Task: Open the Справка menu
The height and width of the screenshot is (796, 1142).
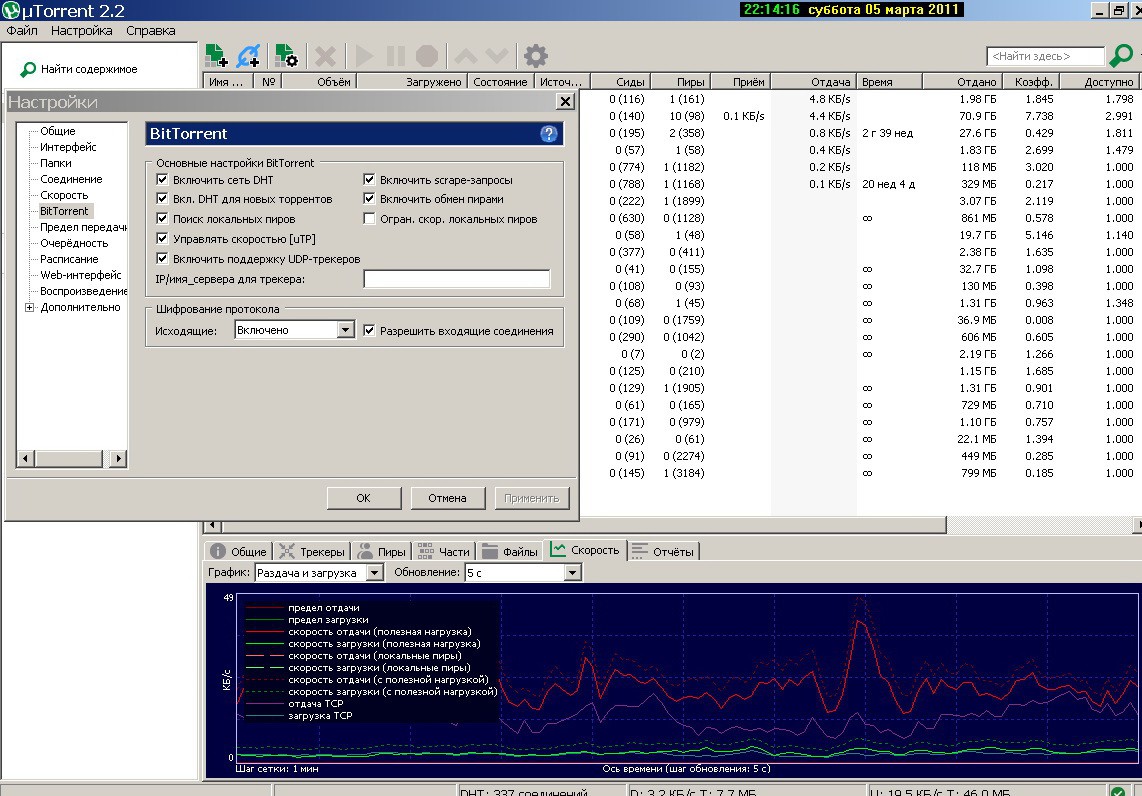Action: click(151, 31)
